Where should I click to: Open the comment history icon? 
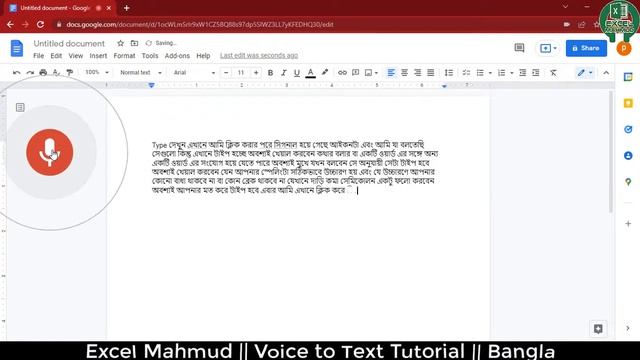tap(519, 48)
